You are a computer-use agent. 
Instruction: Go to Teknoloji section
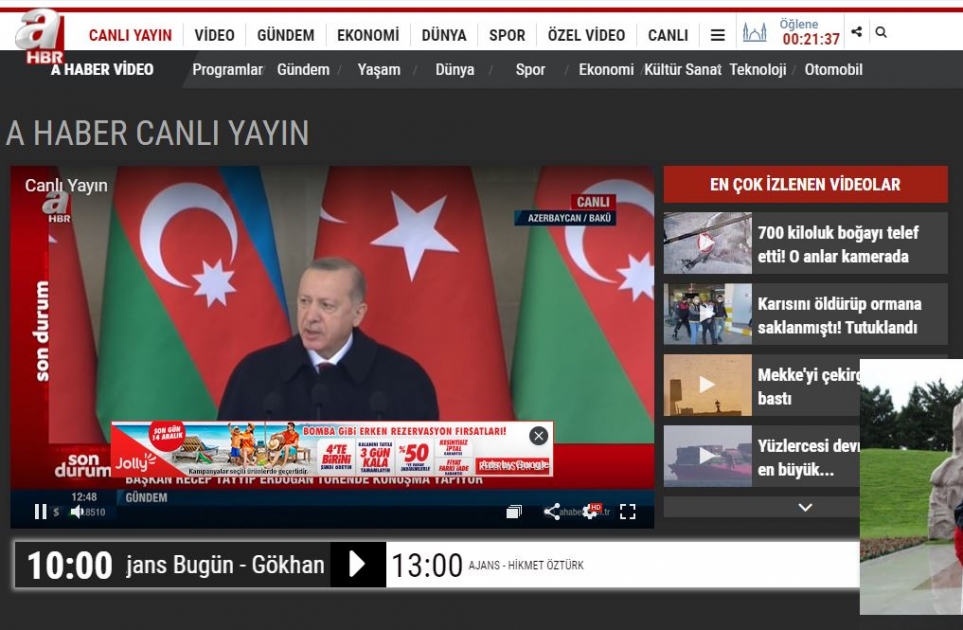(757, 69)
